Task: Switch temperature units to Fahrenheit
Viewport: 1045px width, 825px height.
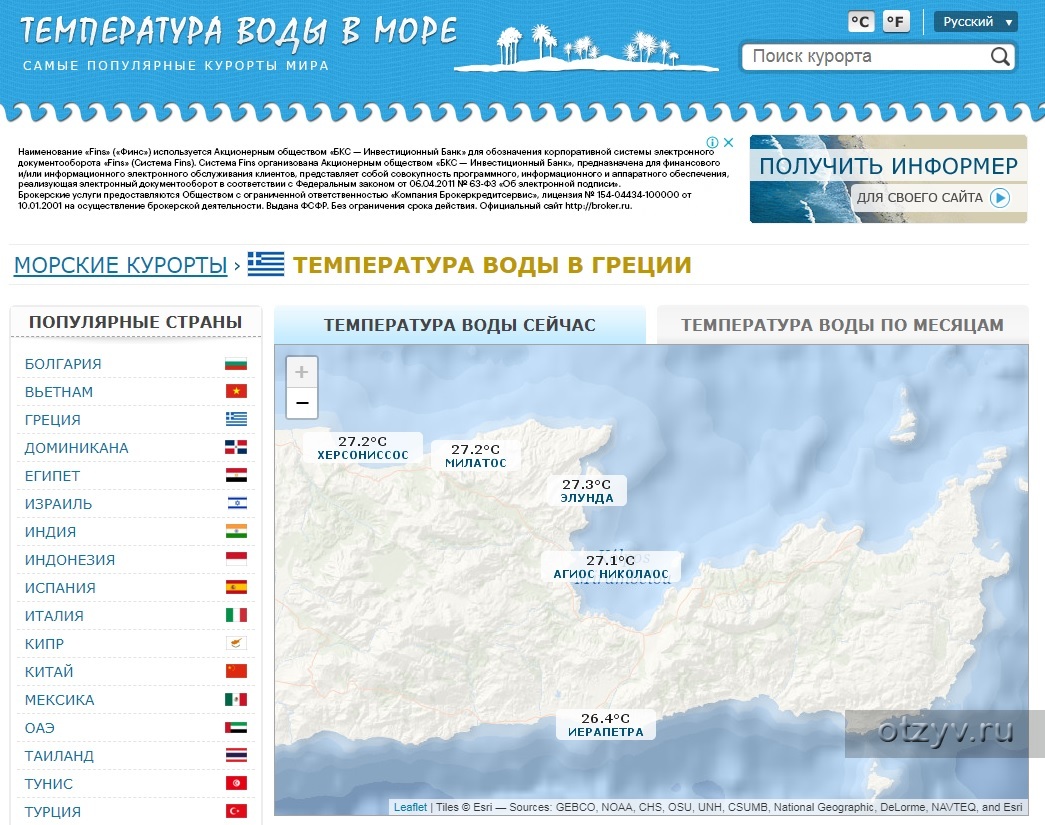Action: [896, 22]
